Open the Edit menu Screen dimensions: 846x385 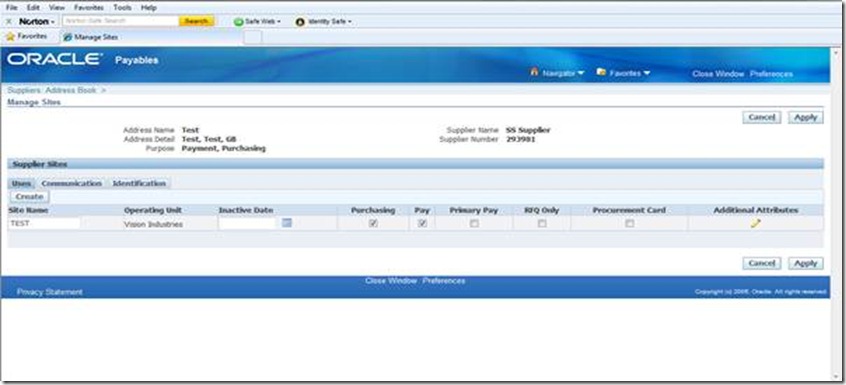tap(33, 8)
